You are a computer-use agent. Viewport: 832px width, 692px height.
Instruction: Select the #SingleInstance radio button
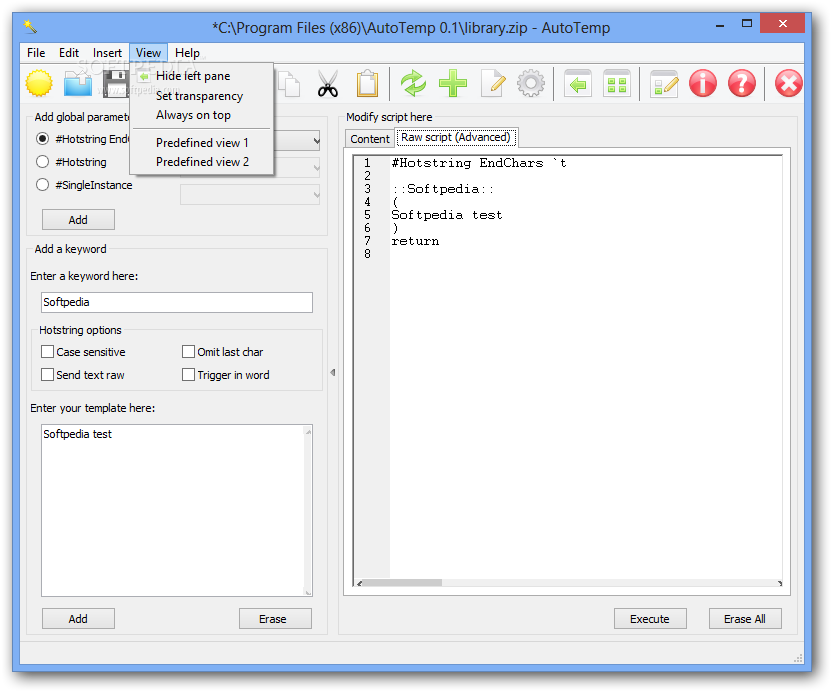point(42,185)
